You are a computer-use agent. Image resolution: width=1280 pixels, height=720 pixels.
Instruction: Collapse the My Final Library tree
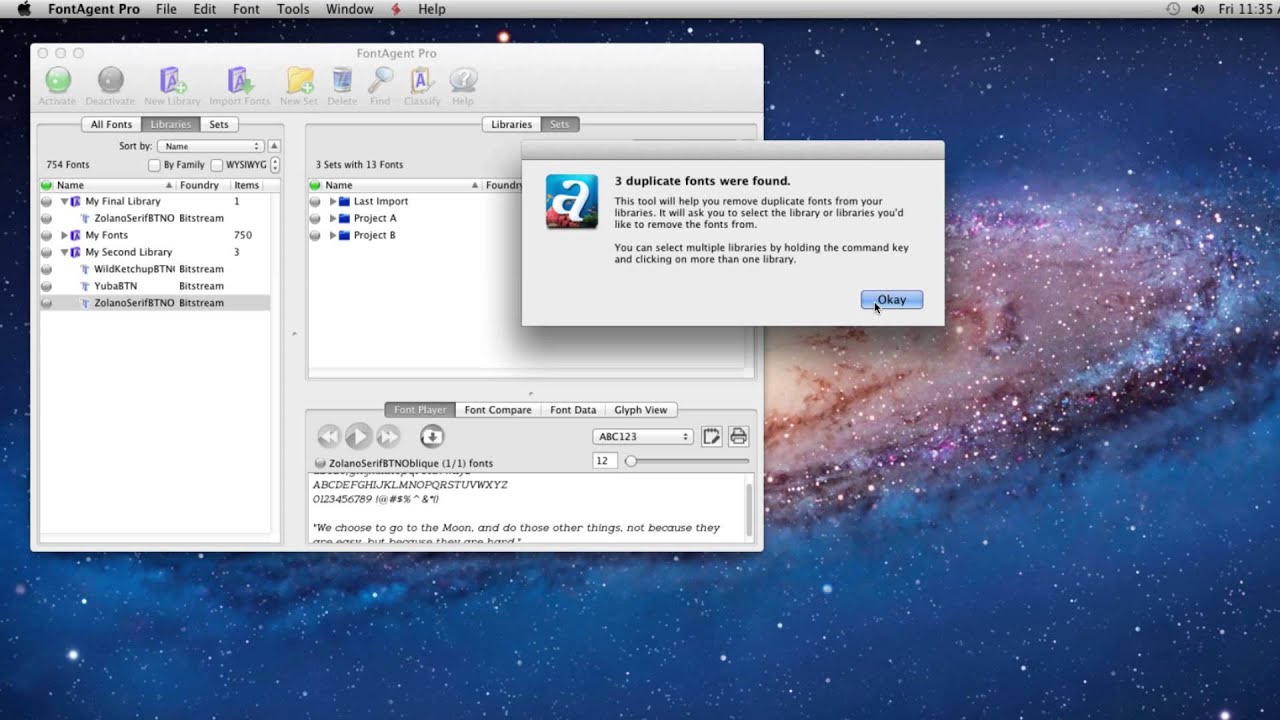click(64, 202)
